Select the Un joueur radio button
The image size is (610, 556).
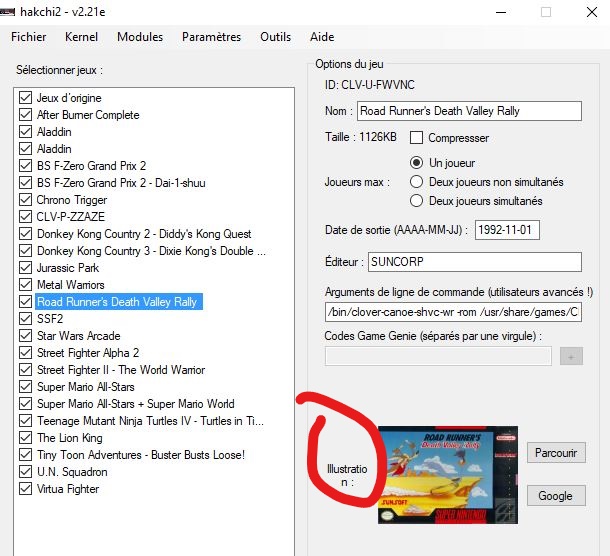pyautogui.click(x=416, y=163)
